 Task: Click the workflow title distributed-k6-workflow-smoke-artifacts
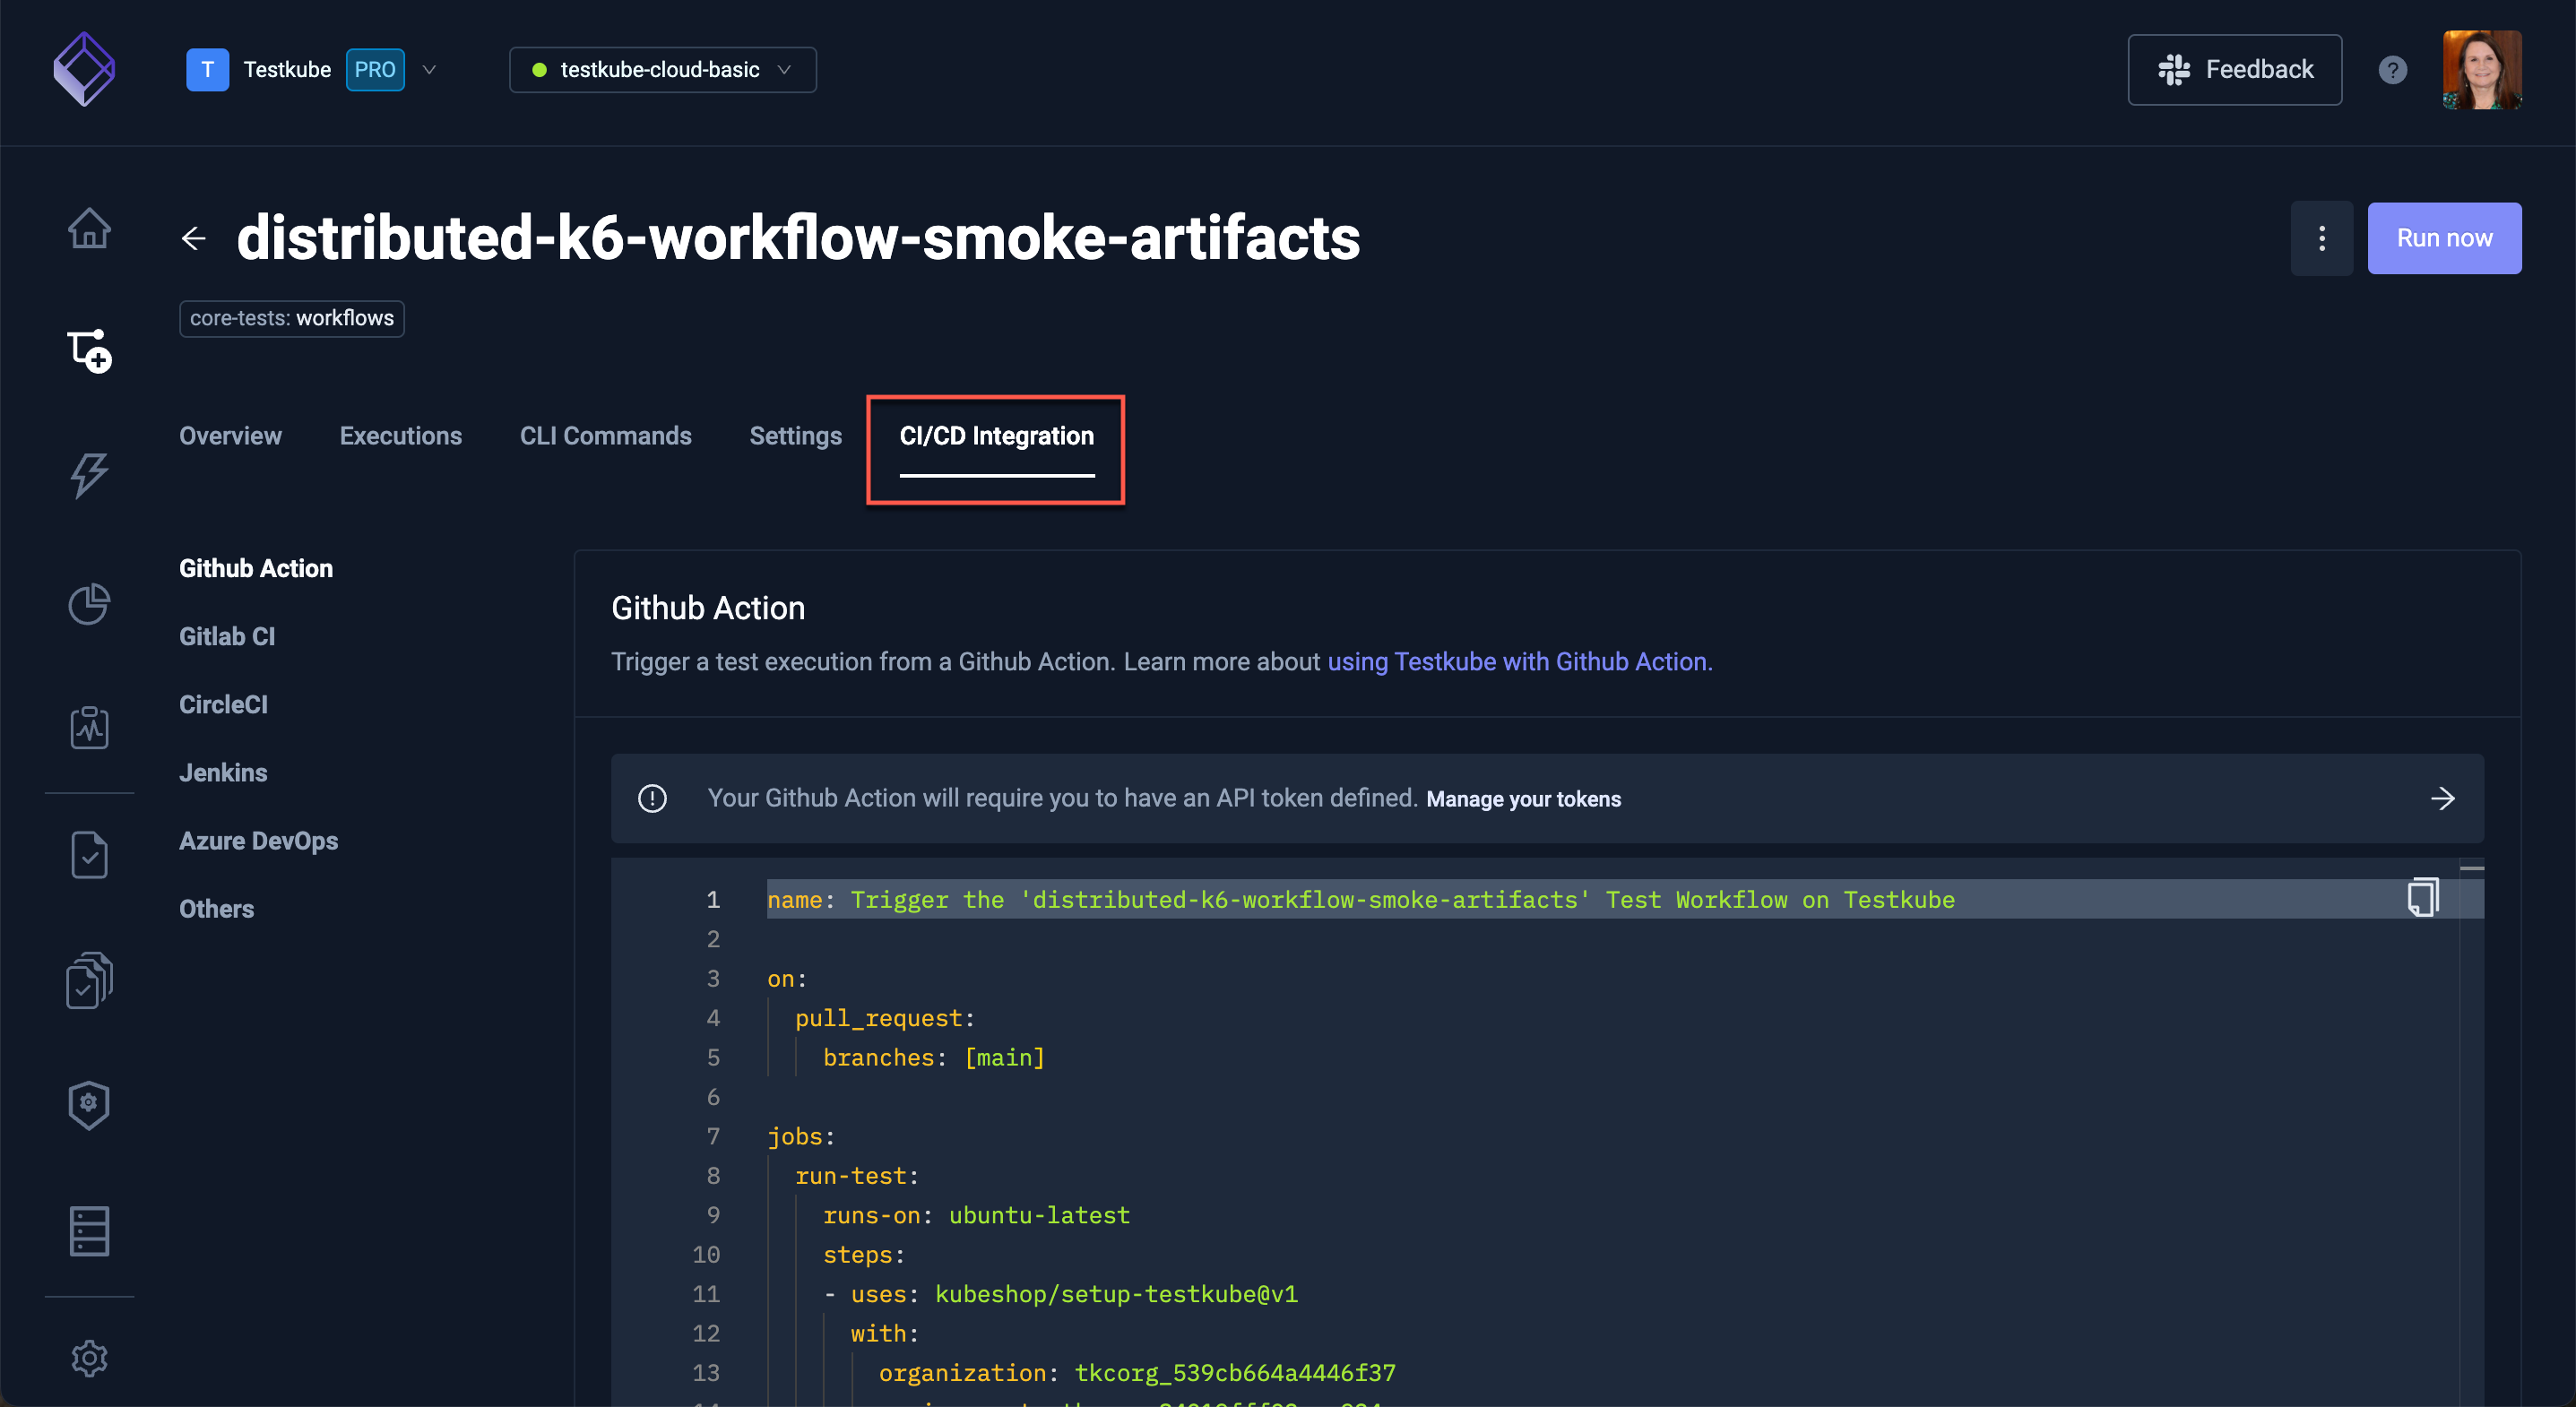coord(798,238)
